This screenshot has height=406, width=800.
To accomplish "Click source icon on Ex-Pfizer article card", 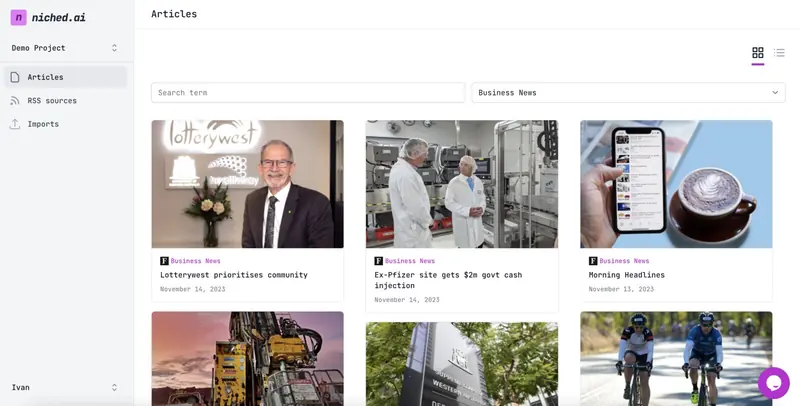I will point(379,261).
